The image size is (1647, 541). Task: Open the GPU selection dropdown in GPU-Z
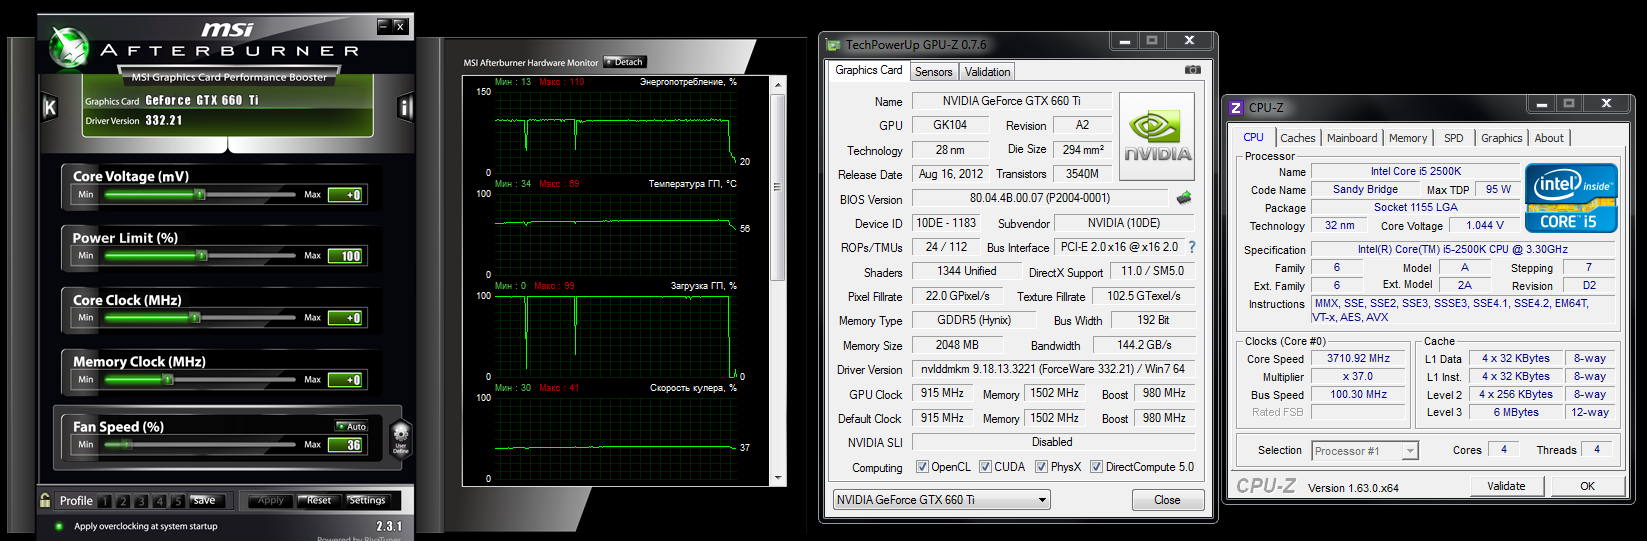tap(942, 500)
